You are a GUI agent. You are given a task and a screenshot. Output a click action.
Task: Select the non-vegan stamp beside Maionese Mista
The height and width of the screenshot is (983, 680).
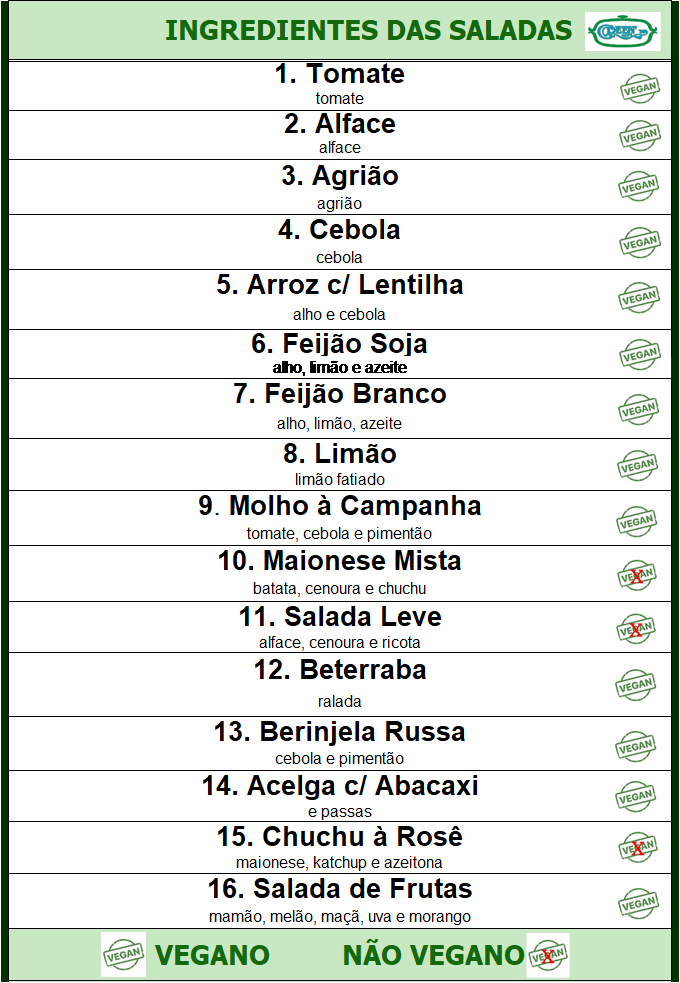pyautogui.click(x=636, y=575)
